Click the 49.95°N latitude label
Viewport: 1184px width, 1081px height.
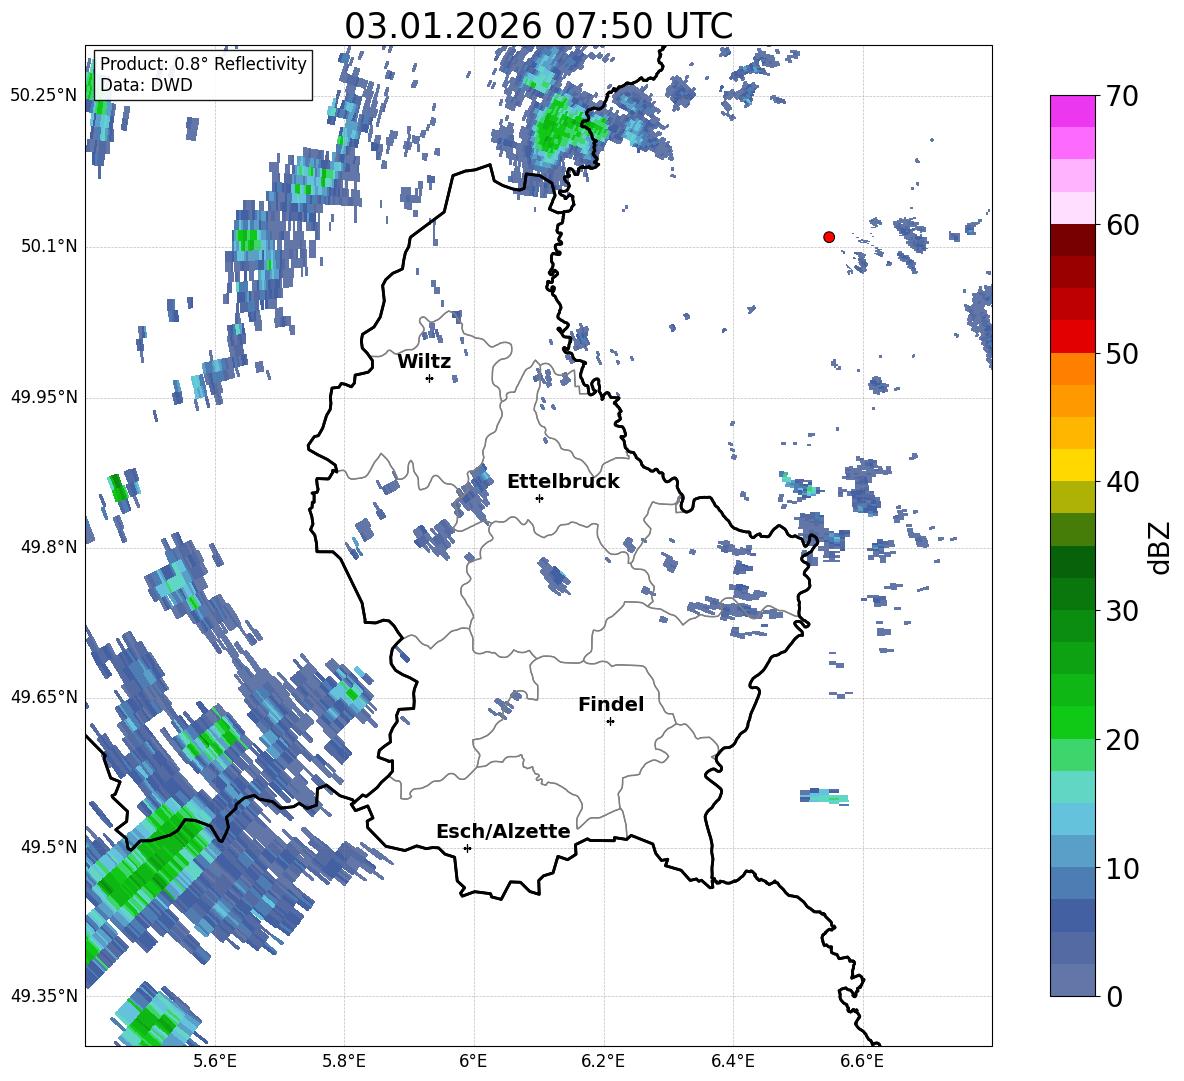coord(44,396)
